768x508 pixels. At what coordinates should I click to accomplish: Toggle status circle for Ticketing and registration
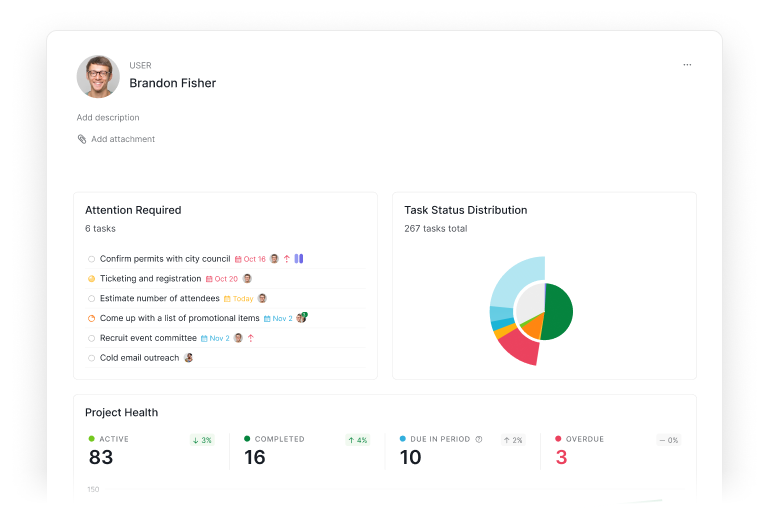pos(91,279)
